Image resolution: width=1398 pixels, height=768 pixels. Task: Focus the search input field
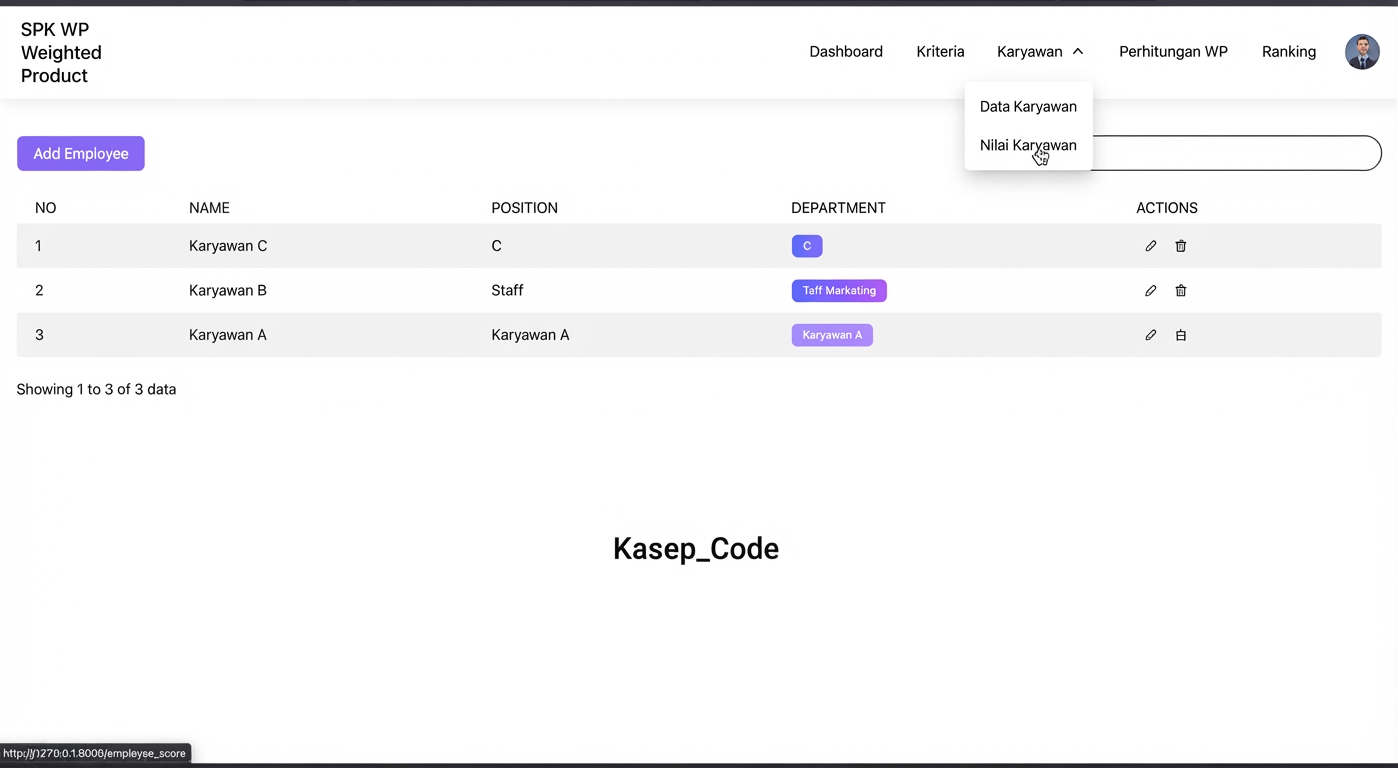click(x=1235, y=153)
